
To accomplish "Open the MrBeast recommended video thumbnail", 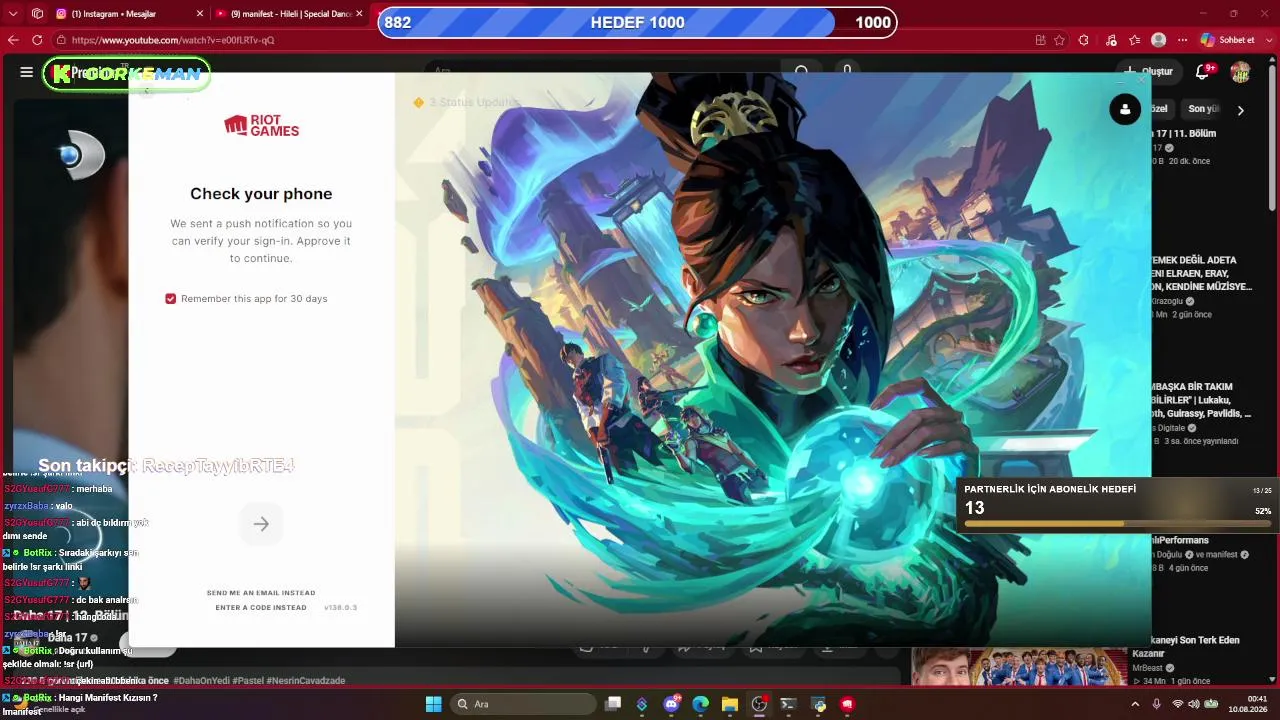I will click(x=1019, y=667).
